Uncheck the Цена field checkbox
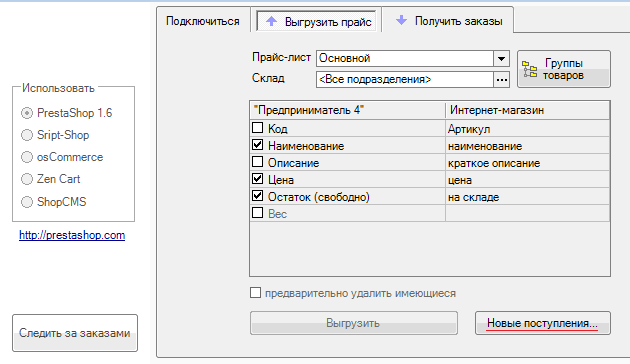 point(258,178)
